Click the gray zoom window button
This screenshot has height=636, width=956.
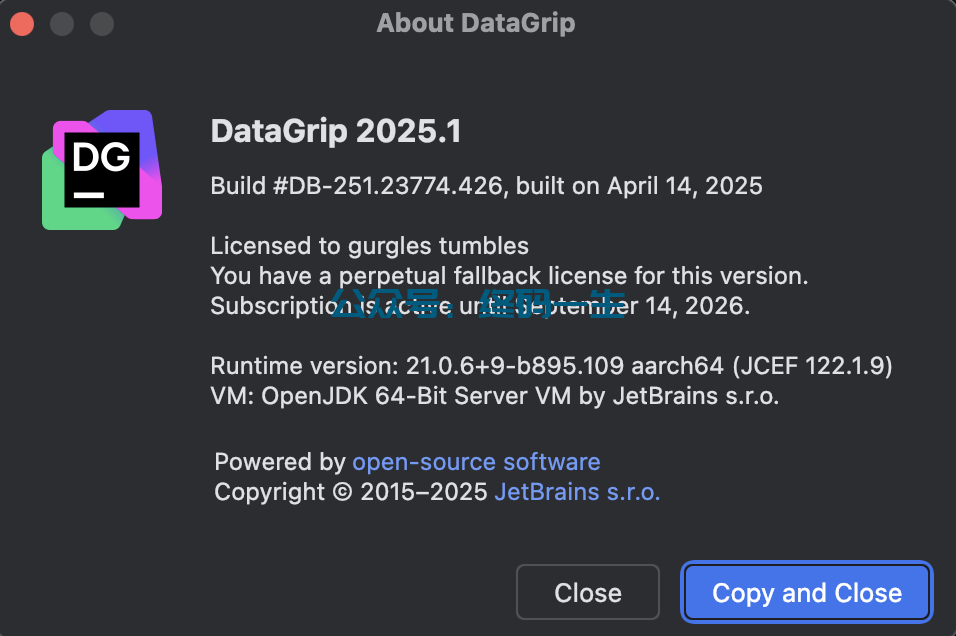pos(101,23)
